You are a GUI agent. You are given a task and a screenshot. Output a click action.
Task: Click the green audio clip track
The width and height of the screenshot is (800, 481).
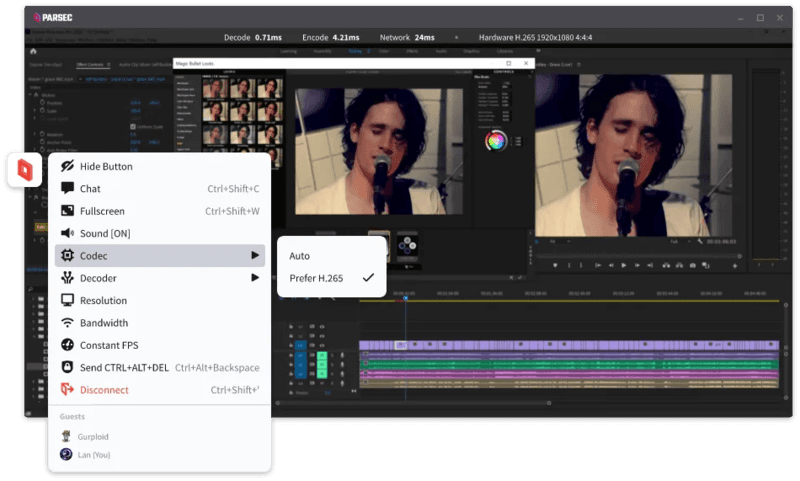click(569, 365)
